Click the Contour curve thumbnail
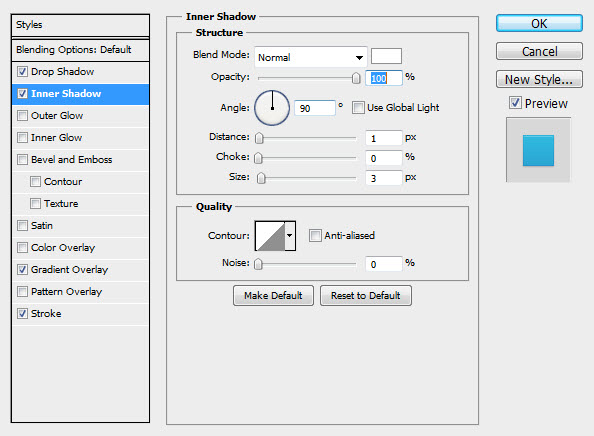 click(270, 236)
